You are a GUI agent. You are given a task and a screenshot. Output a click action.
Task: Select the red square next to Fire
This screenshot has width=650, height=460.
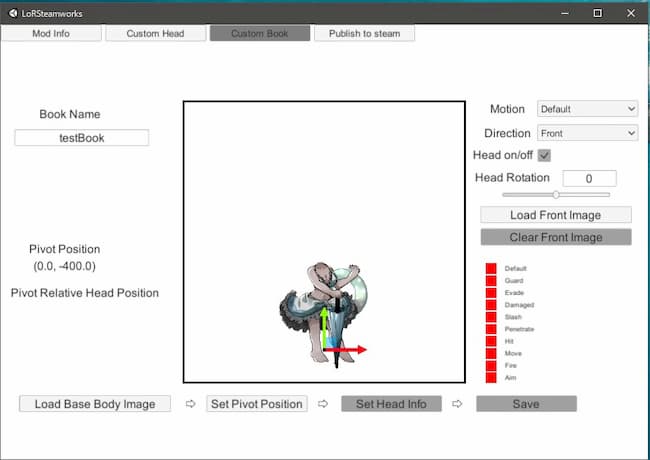[491, 366]
